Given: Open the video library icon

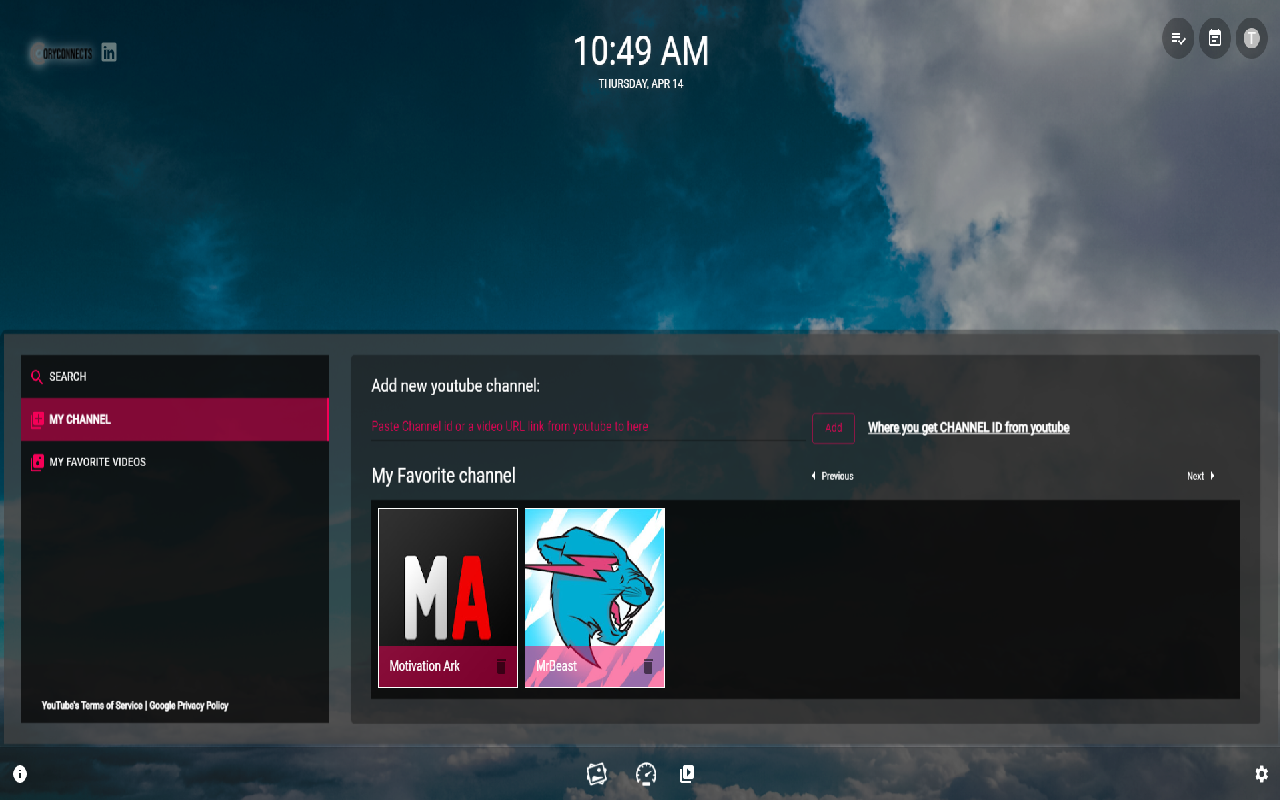Looking at the screenshot, I should [687, 773].
